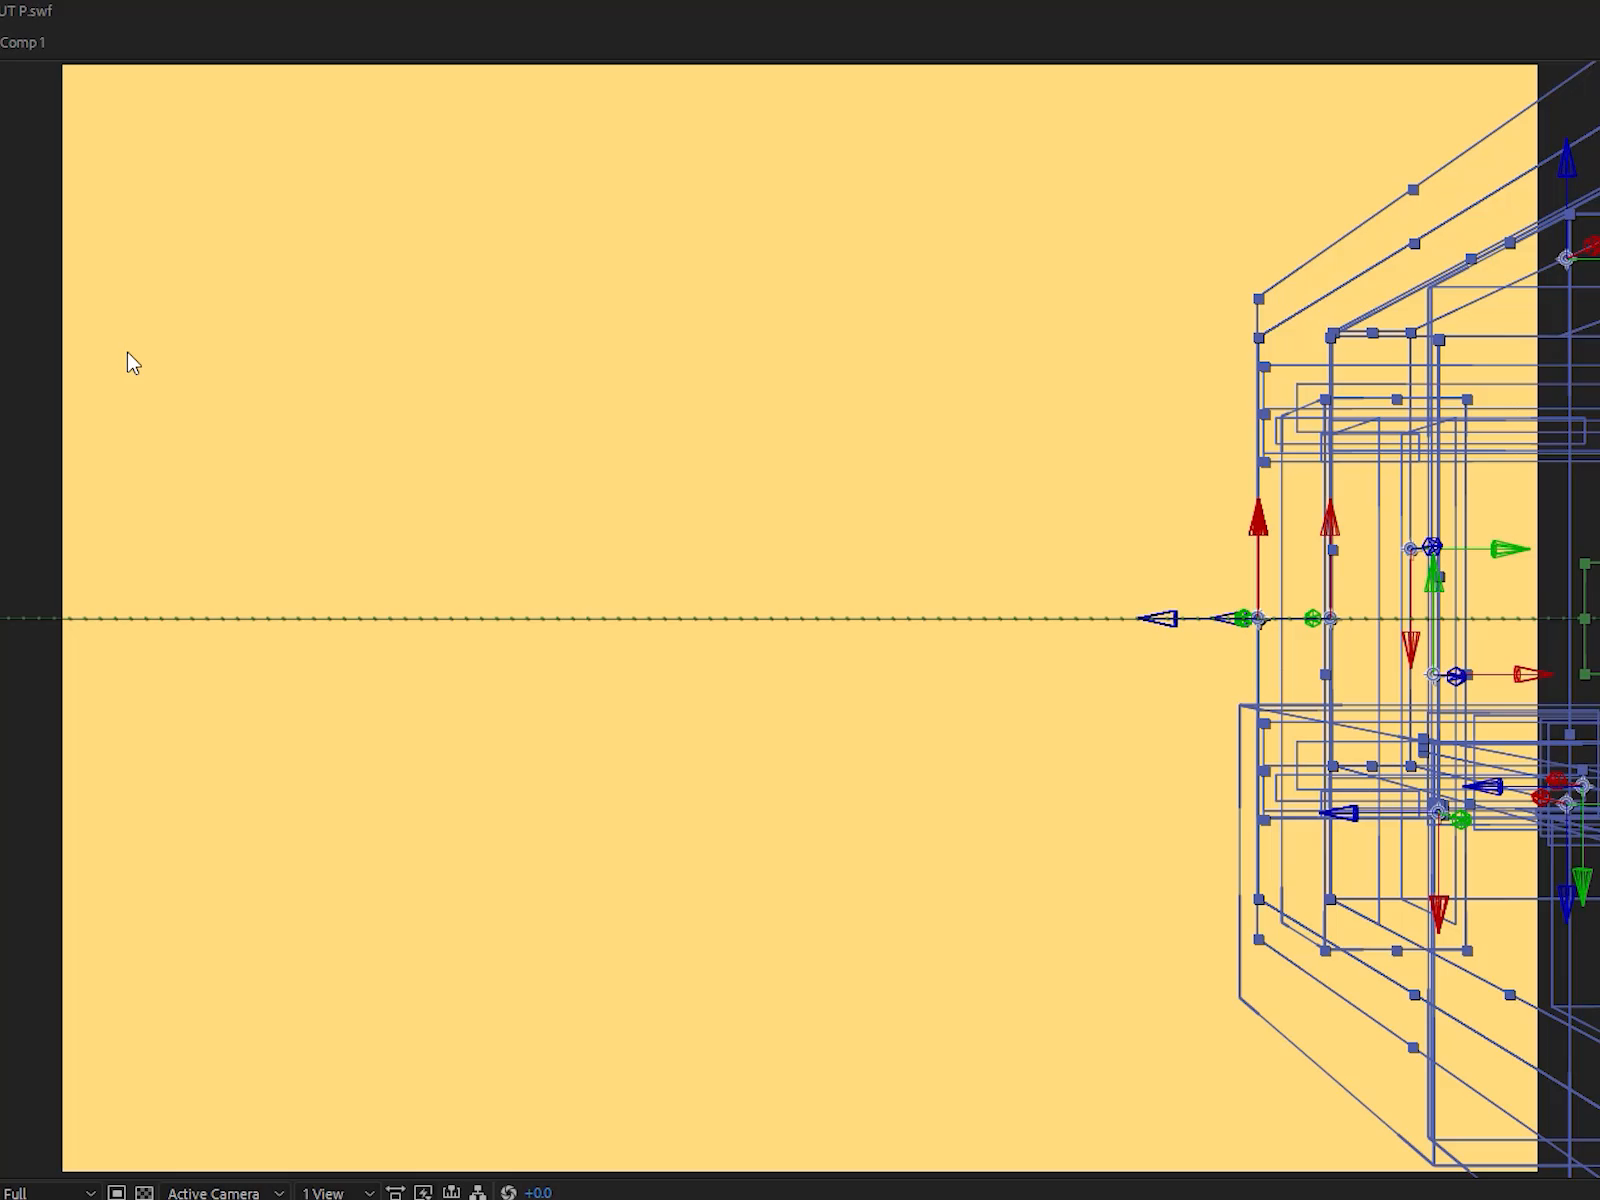Toggle pixel aspect ratio correction icon

[395, 1192]
